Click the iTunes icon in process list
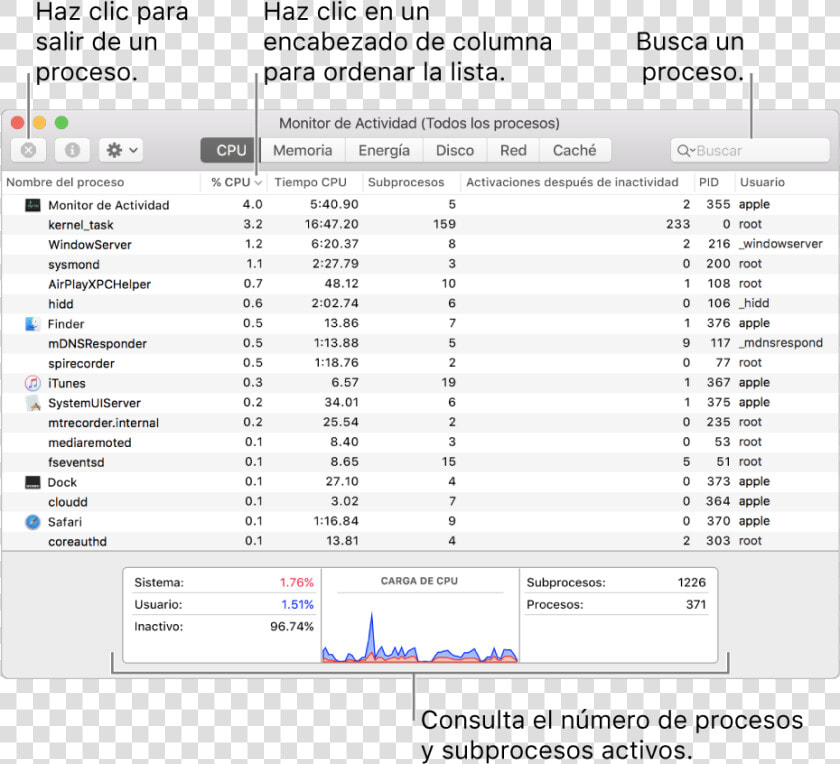This screenshot has width=840, height=764. point(33,383)
